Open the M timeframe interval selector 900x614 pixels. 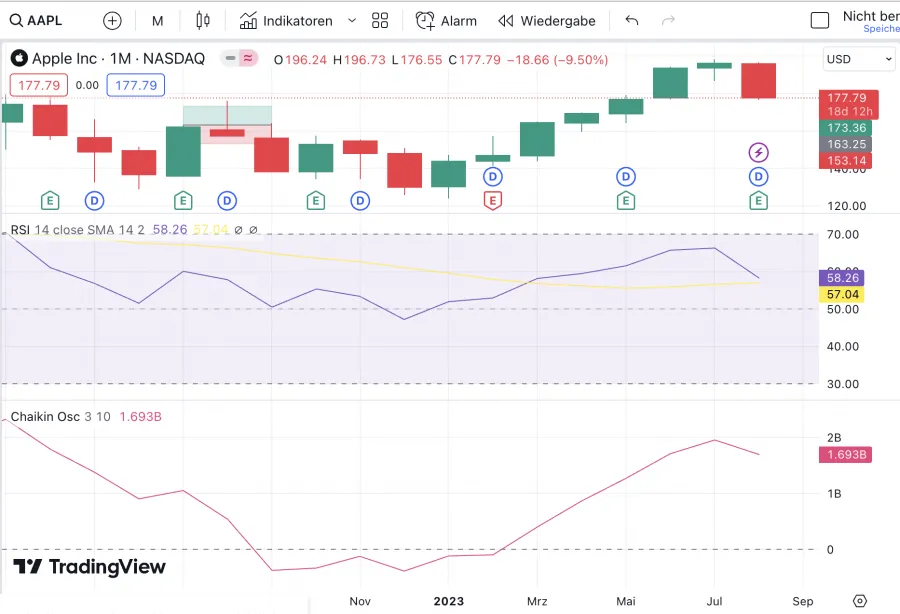tap(158, 20)
